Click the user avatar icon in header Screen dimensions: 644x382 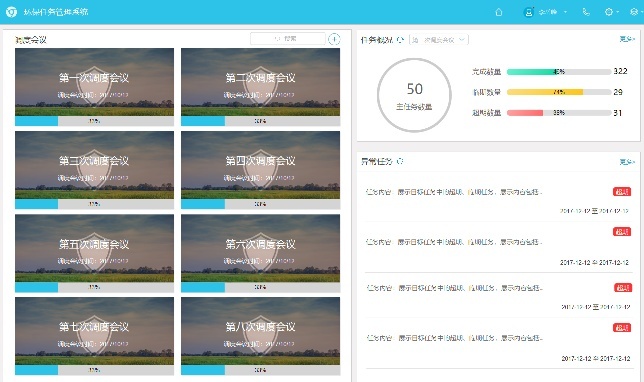tap(529, 12)
